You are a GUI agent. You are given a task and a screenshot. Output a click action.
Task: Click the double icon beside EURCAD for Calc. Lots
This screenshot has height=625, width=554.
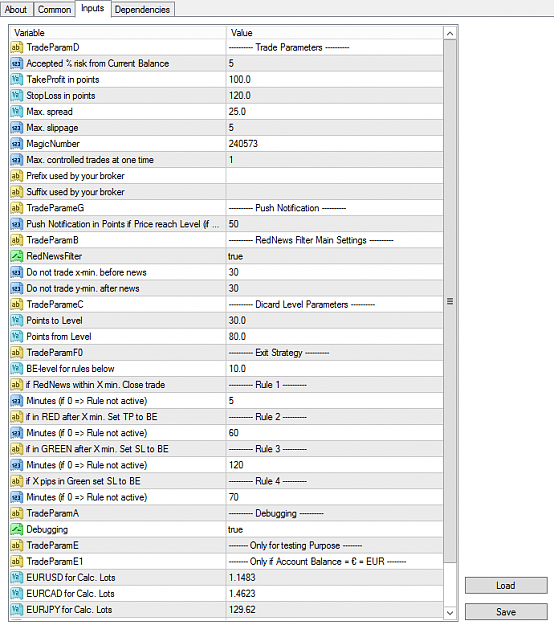pyautogui.click(x=16, y=594)
